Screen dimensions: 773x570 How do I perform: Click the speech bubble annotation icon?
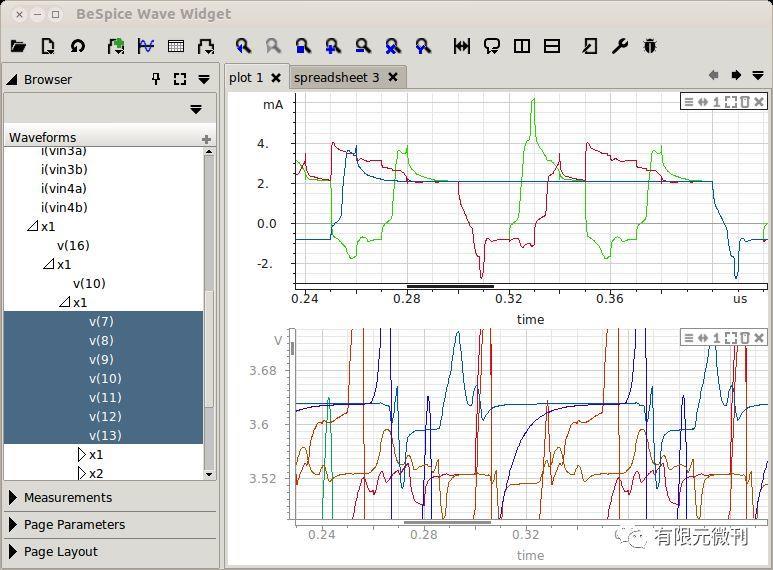[x=491, y=46]
